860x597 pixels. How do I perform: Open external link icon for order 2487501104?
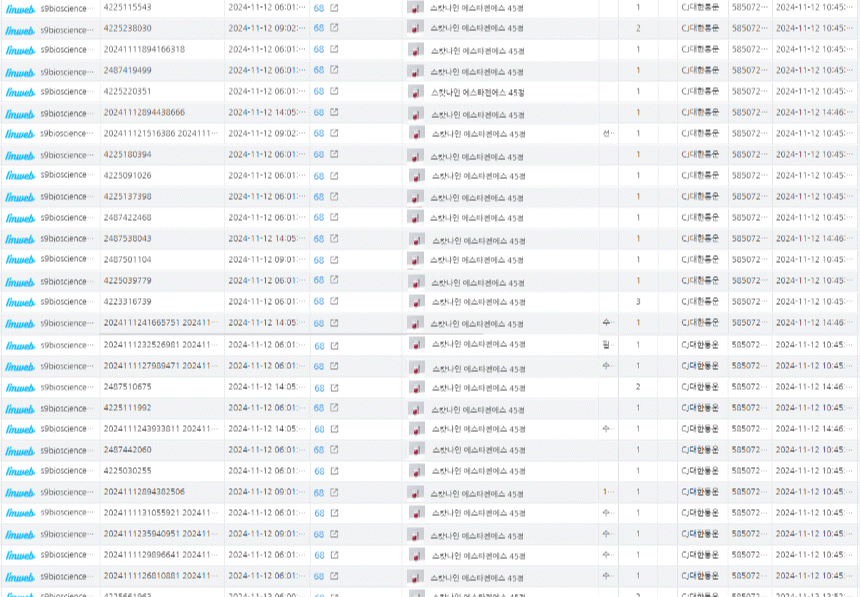click(x=334, y=260)
